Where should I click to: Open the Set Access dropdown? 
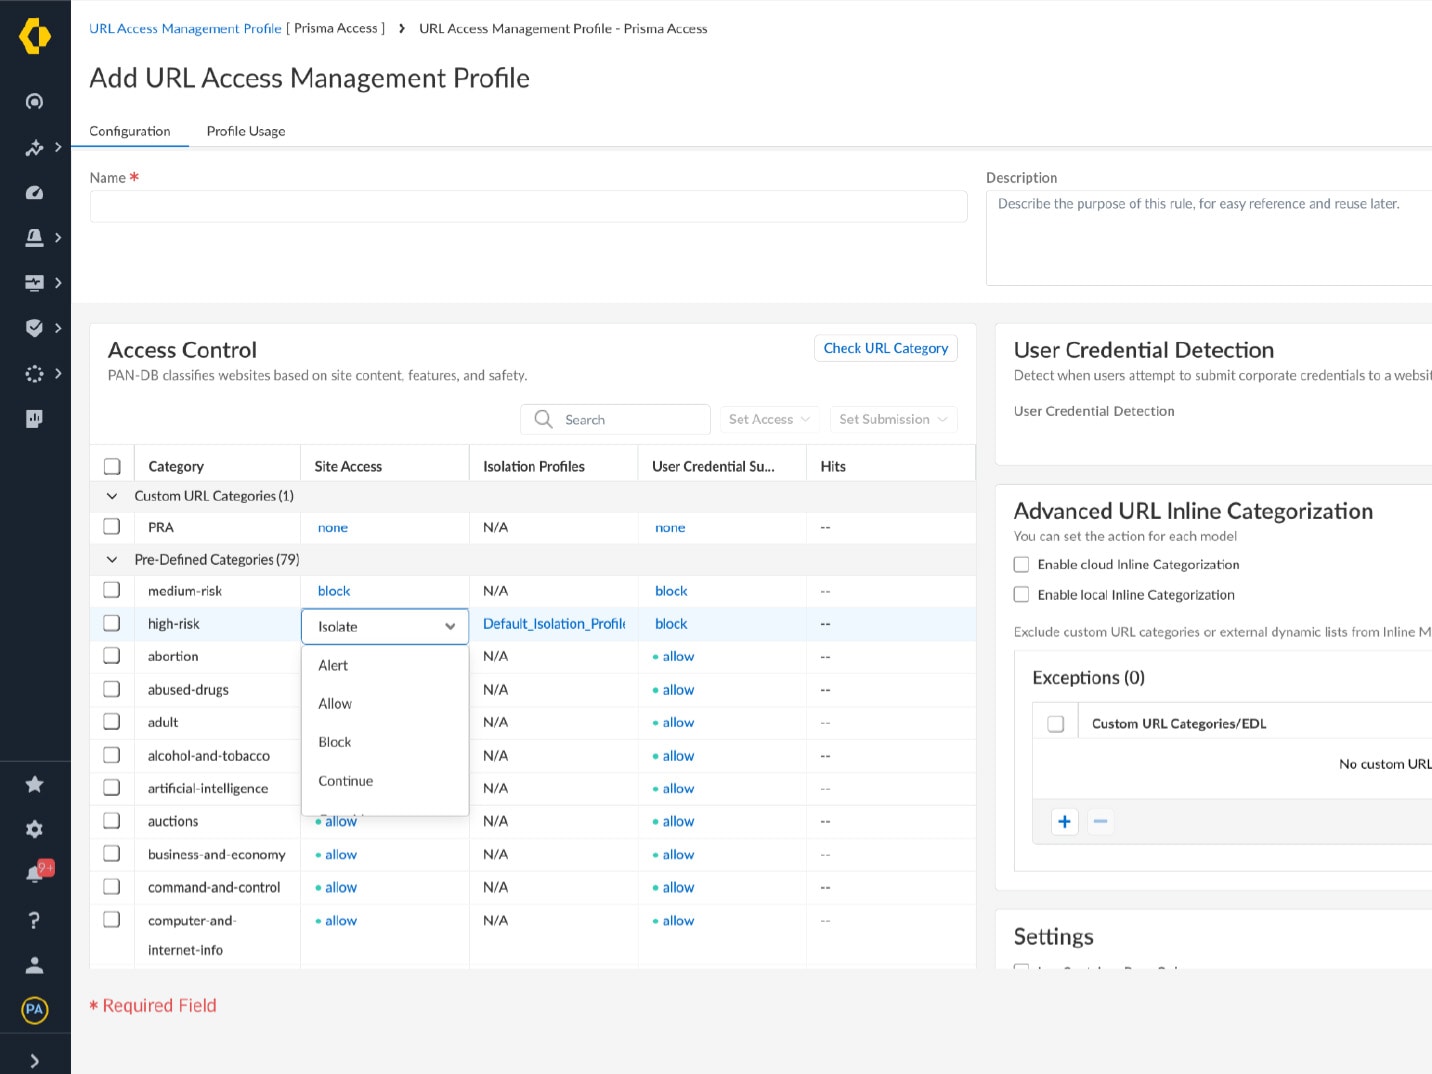[x=769, y=419]
